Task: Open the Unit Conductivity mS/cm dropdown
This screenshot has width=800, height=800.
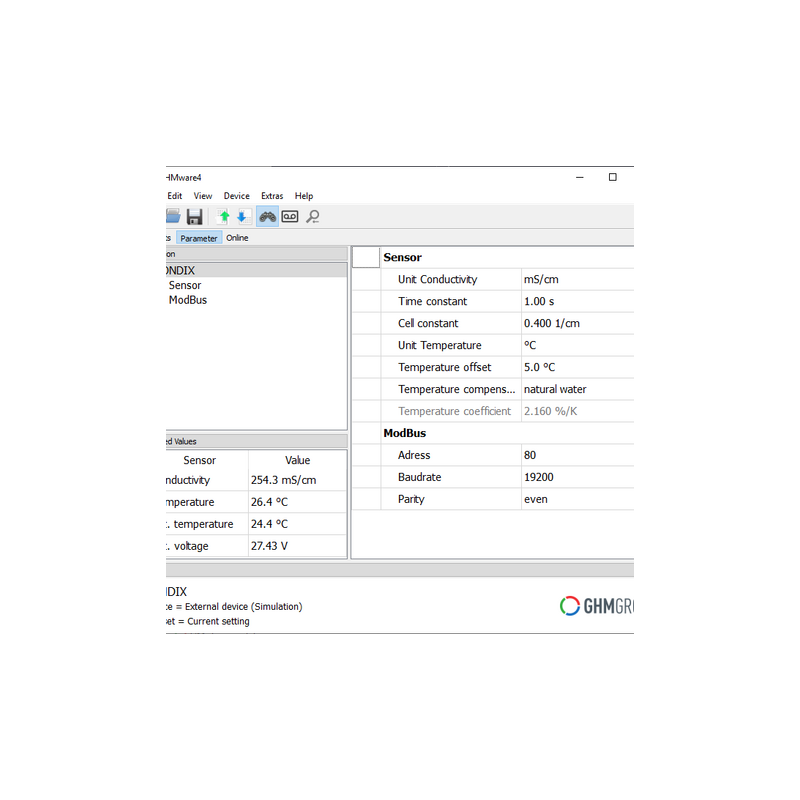Action: [x=545, y=279]
